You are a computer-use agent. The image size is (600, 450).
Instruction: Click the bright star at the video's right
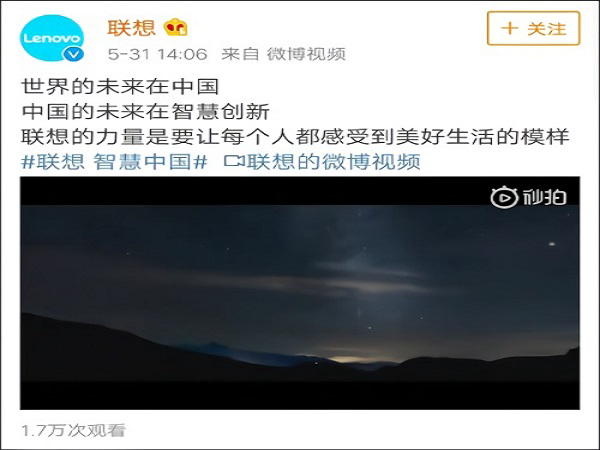[x=552, y=244]
